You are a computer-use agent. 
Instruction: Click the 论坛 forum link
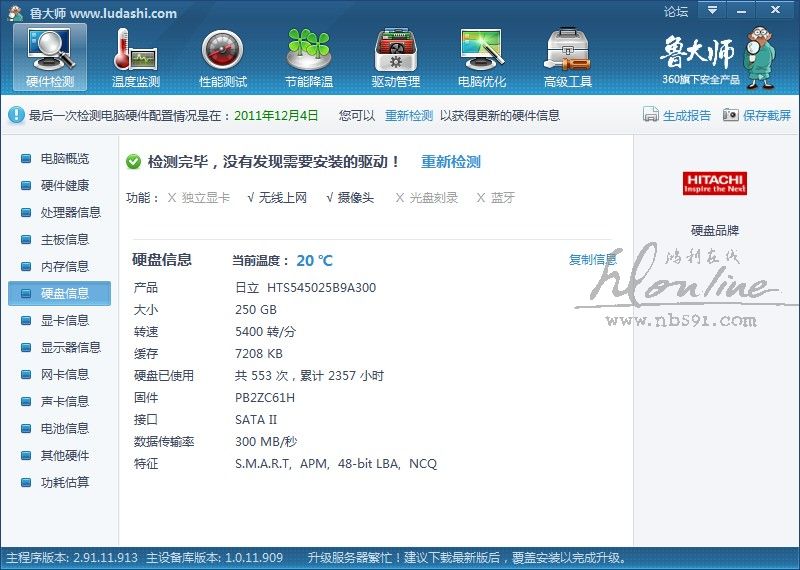click(x=676, y=12)
